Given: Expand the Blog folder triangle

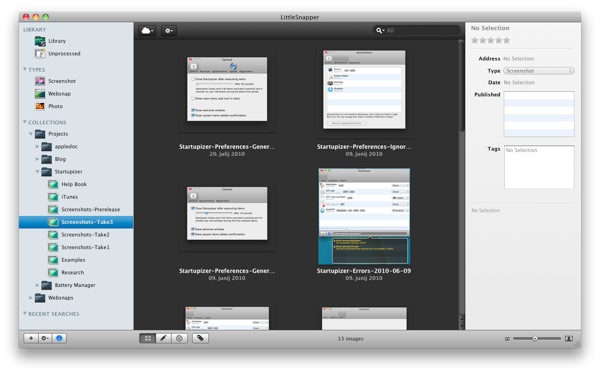Looking at the screenshot, I should point(37,159).
